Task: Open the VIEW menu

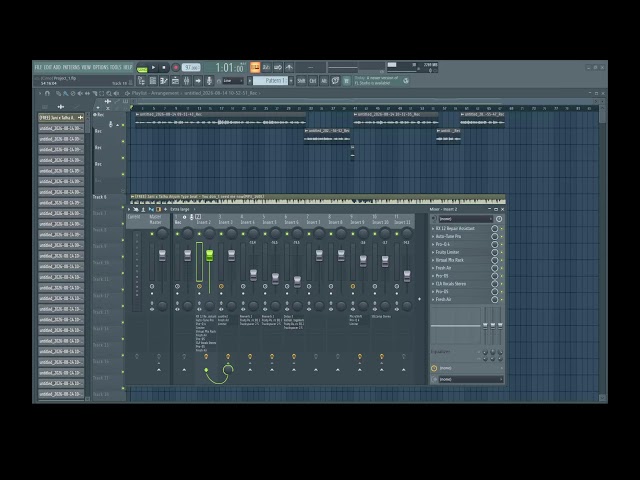Action: [86, 67]
